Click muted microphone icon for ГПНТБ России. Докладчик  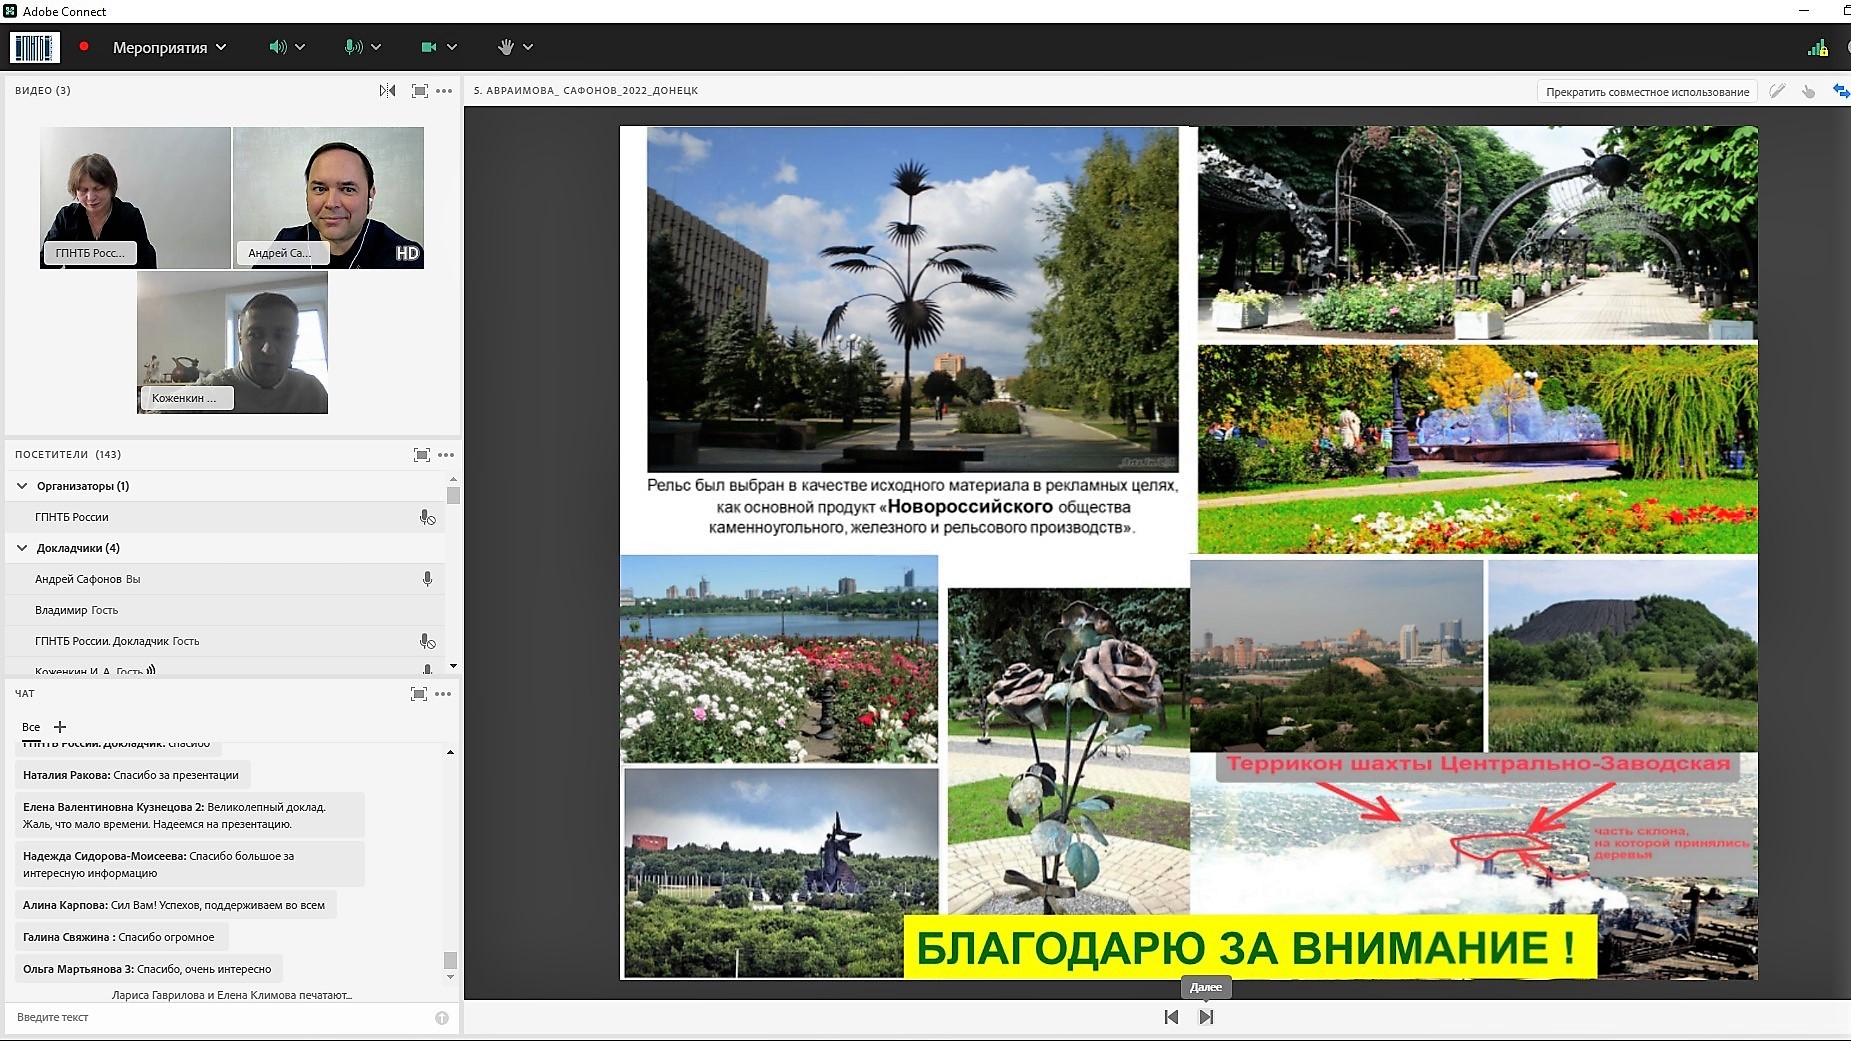tap(427, 641)
